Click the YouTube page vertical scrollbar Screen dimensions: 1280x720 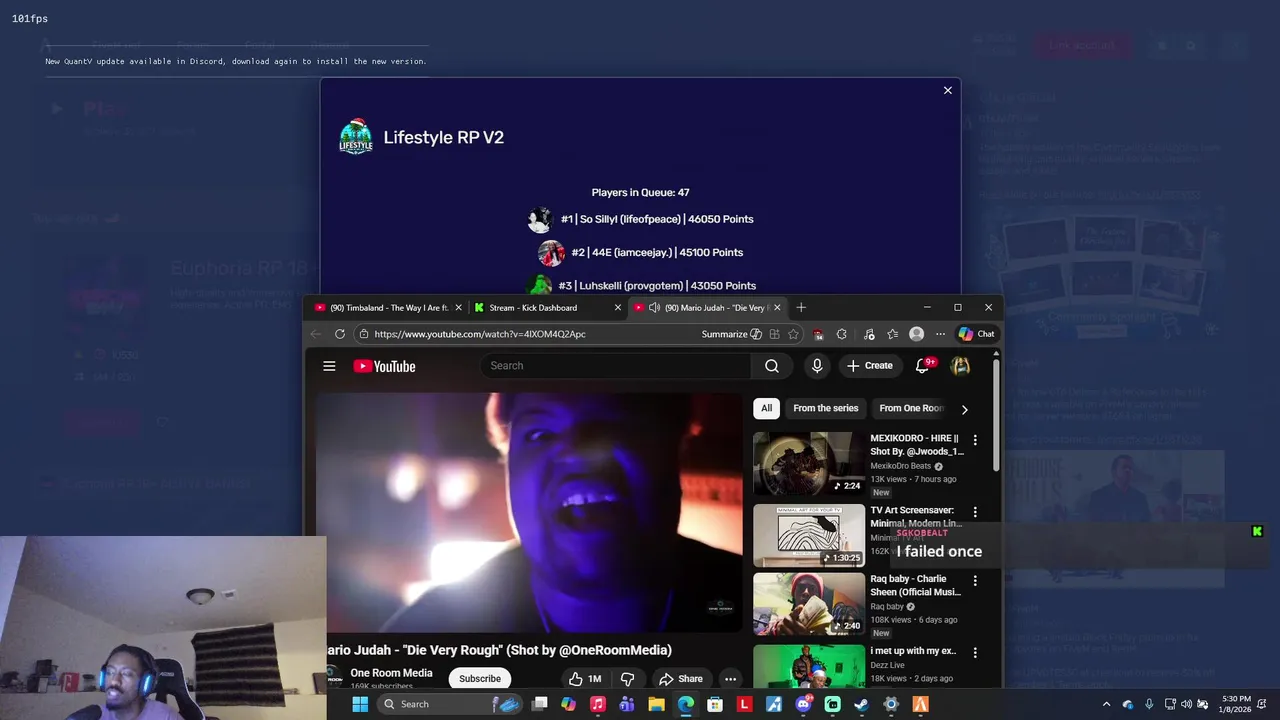pyautogui.click(x=996, y=416)
